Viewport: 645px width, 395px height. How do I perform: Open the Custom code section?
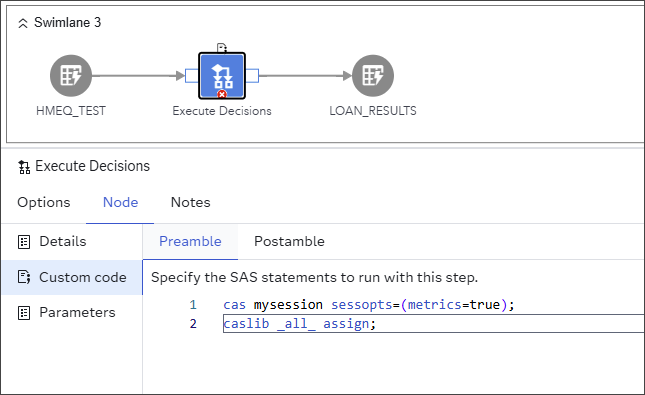tap(72, 277)
